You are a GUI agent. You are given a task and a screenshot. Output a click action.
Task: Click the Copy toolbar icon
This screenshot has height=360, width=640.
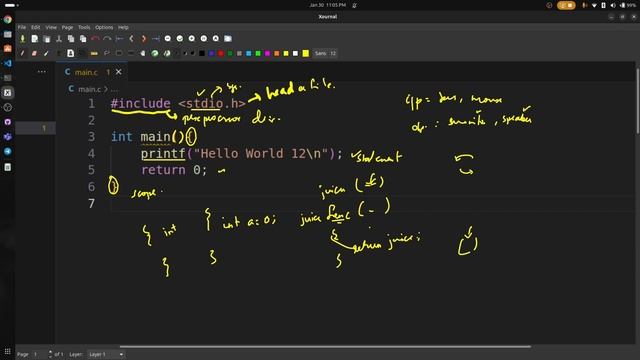pyautogui.click(x=71, y=38)
